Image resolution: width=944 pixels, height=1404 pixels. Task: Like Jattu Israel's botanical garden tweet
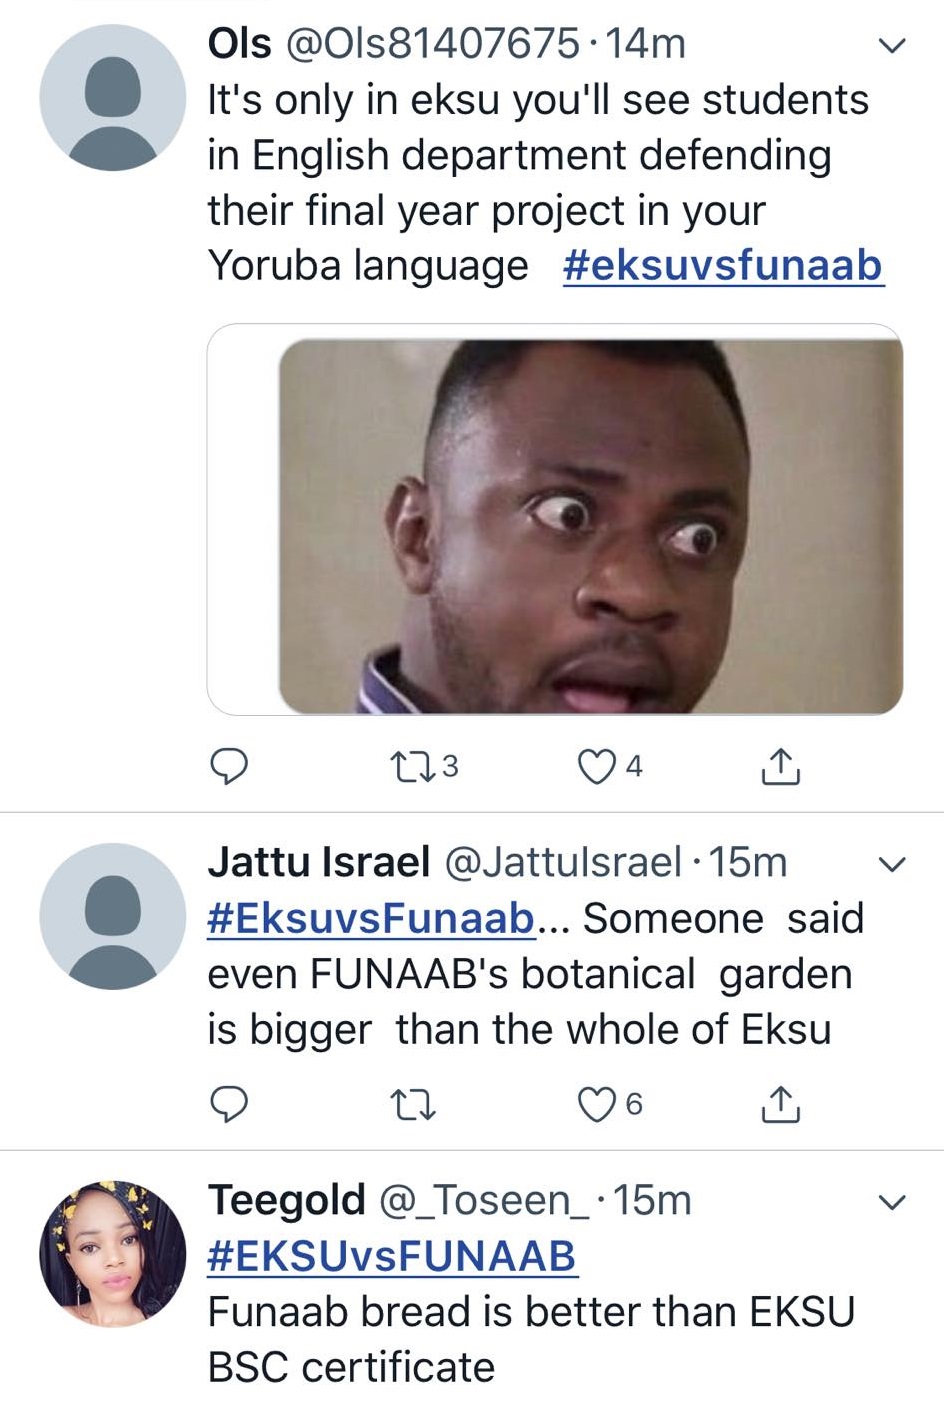(597, 1104)
